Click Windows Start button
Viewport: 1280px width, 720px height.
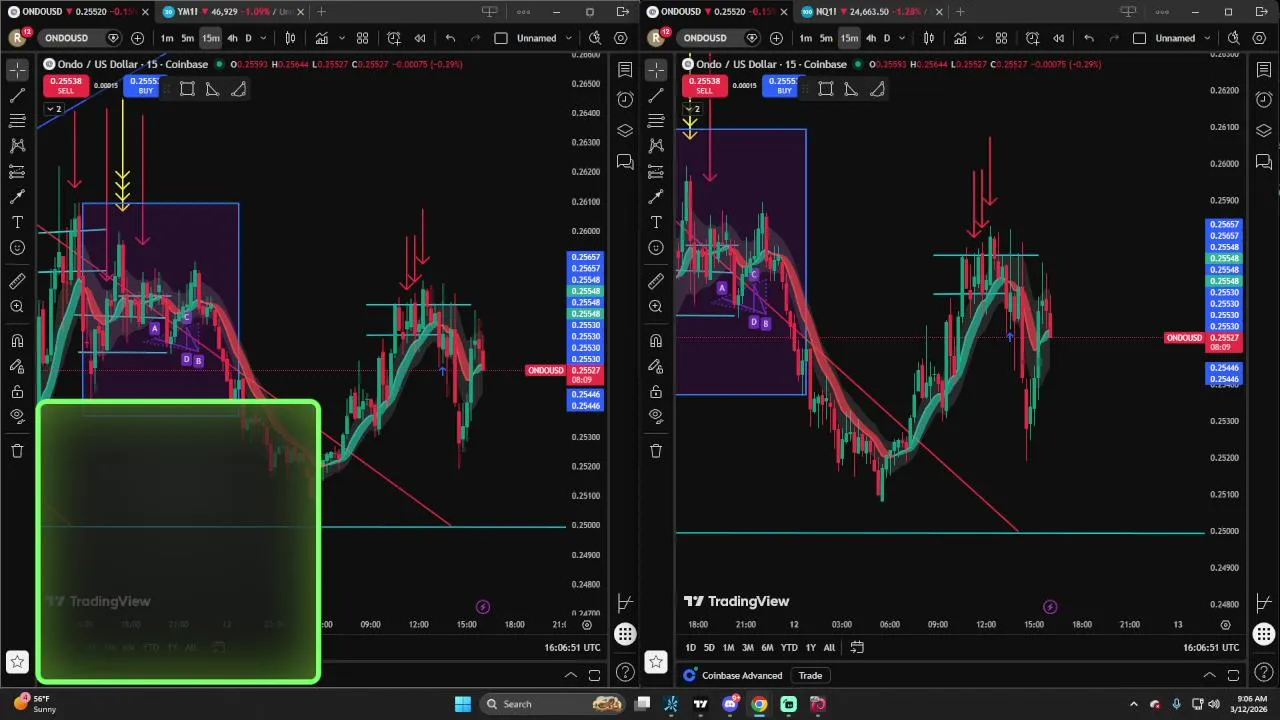click(x=463, y=704)
